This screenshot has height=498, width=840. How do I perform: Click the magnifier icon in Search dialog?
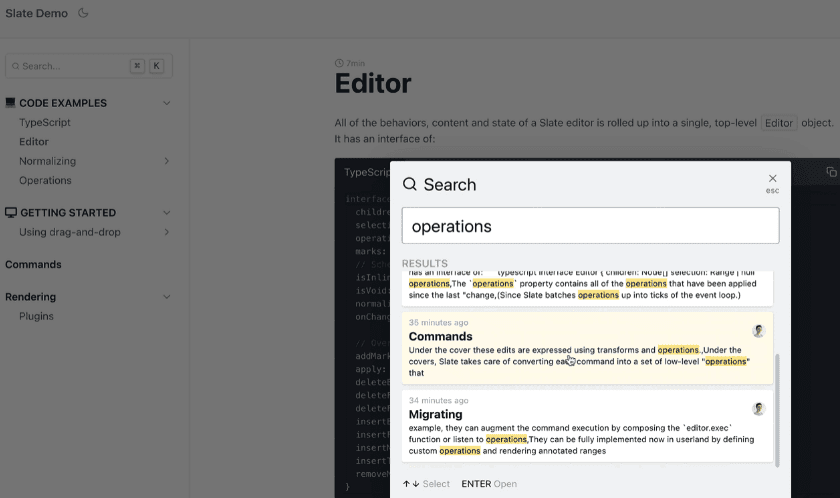click(x=410, y=184)
